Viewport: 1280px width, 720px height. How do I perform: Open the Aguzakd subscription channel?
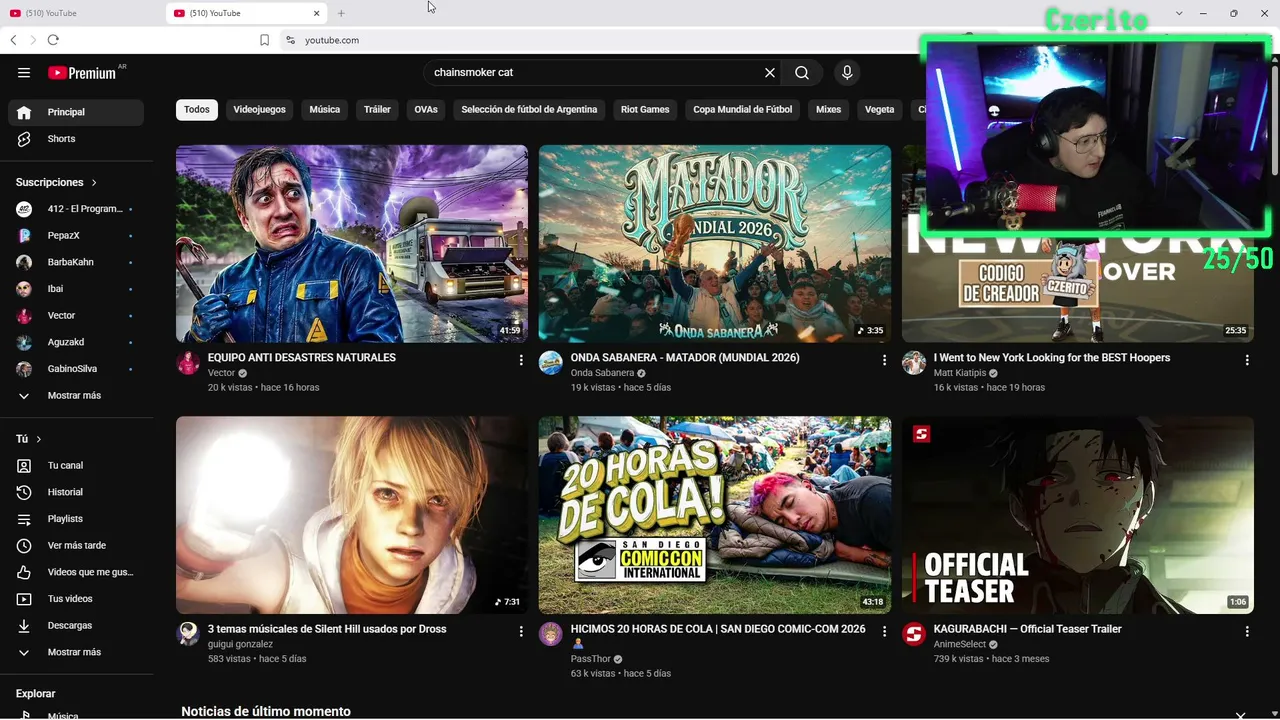tap(76, 342)
